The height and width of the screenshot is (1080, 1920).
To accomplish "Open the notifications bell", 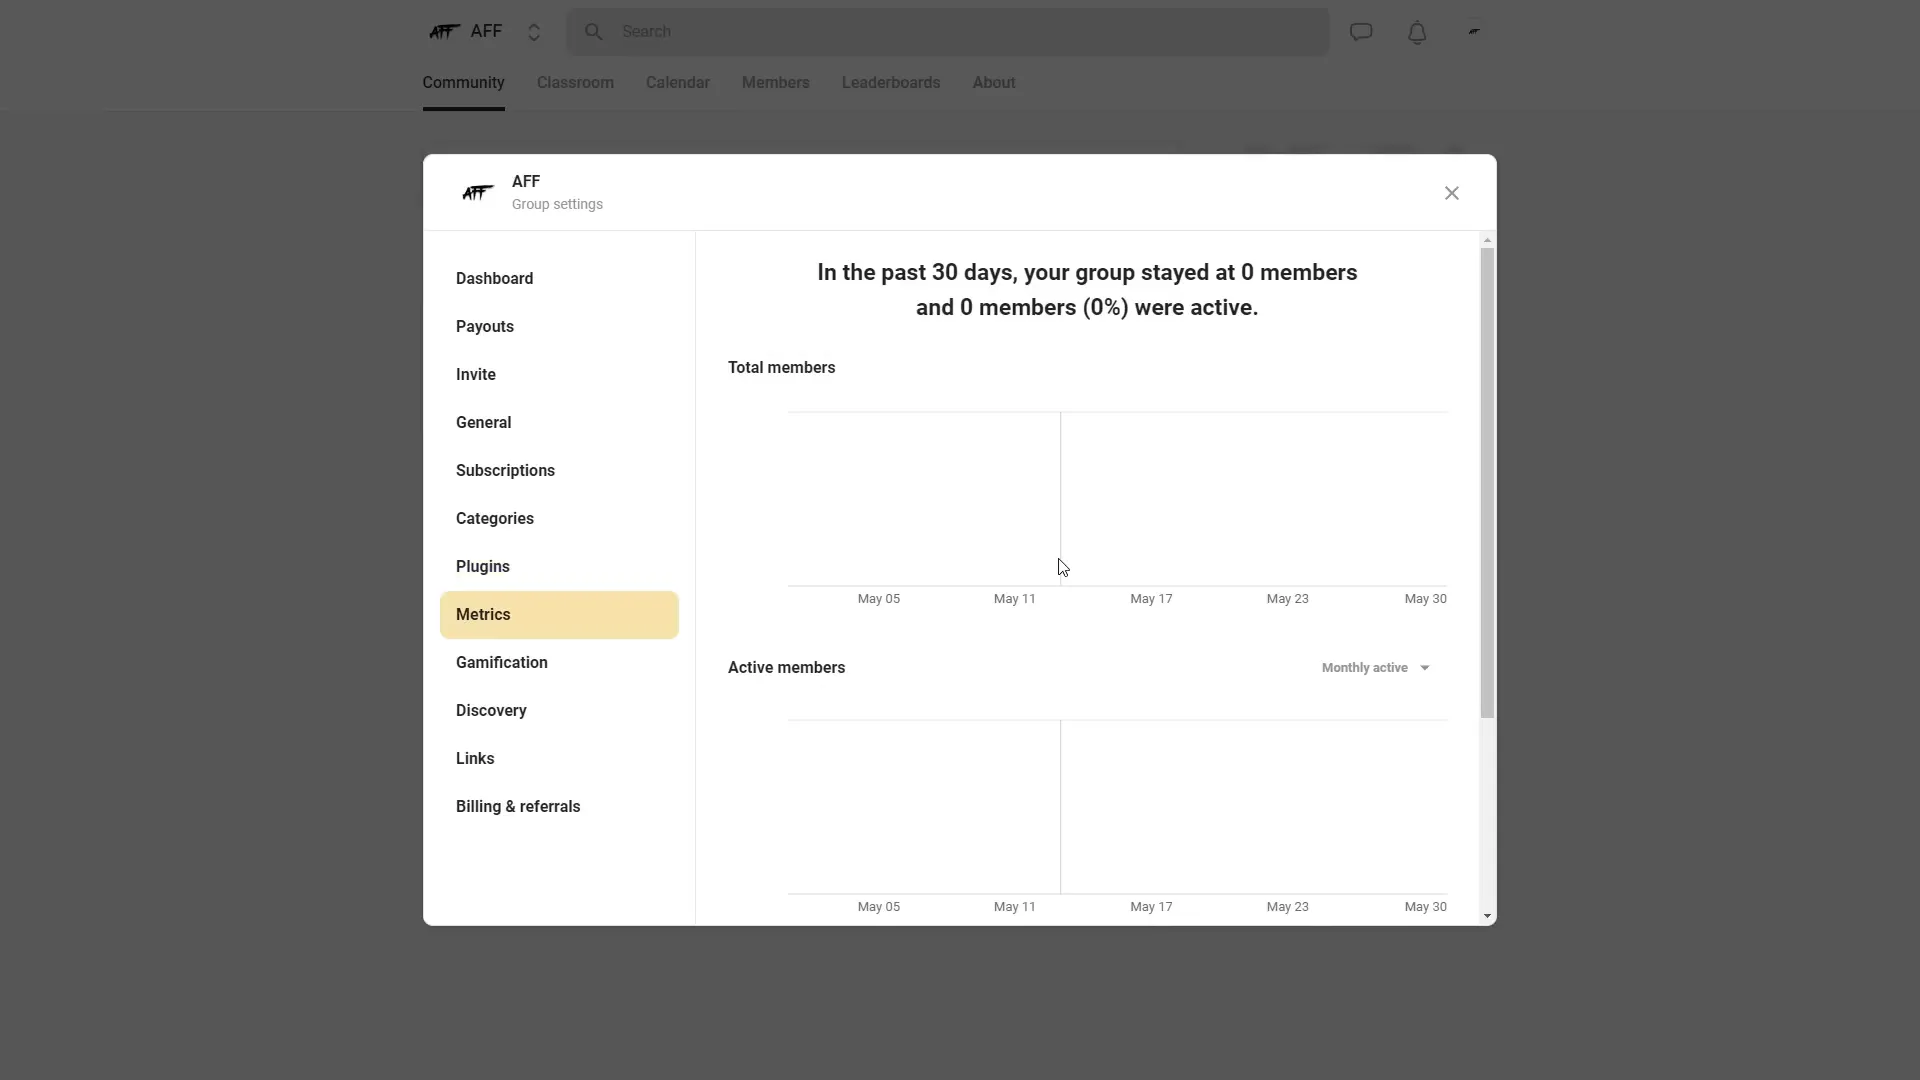I will pyautogui.click(x=1417, y=32).
